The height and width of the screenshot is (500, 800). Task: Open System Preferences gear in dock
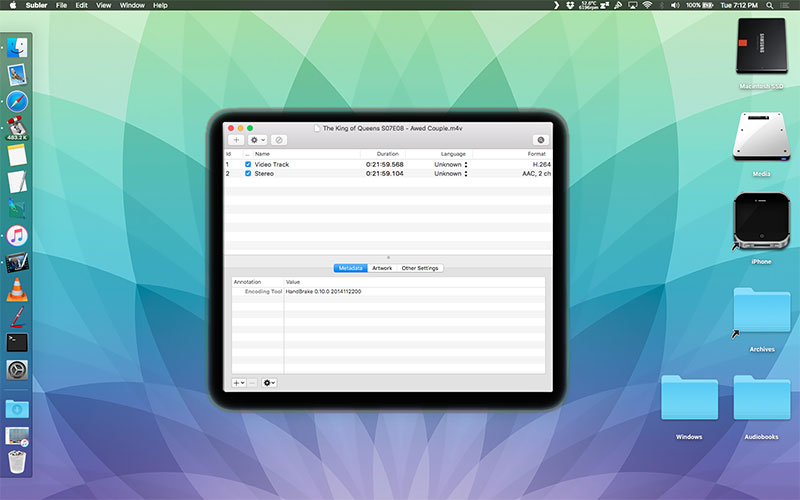[x=17, y=370]
